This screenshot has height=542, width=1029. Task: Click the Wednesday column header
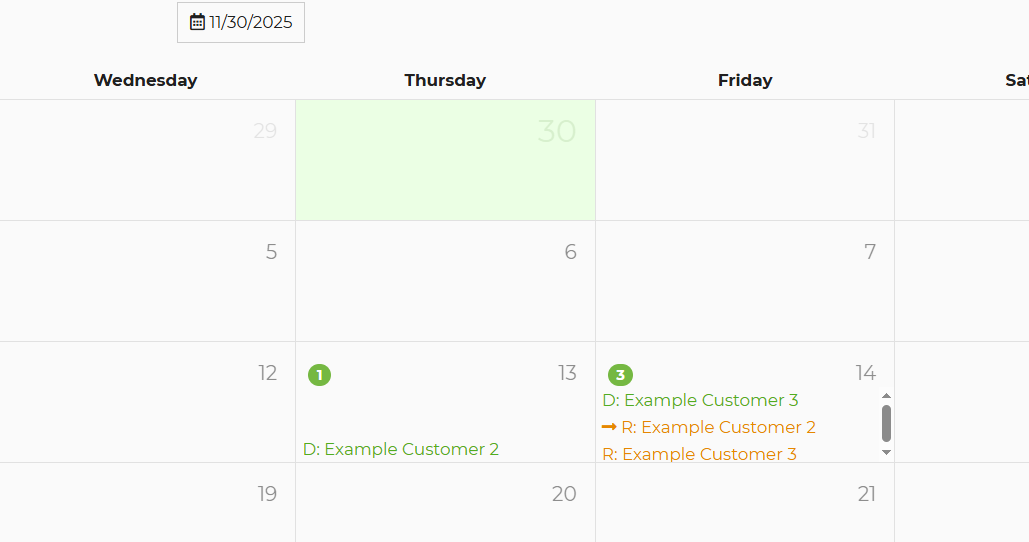(x=145, y=80)
